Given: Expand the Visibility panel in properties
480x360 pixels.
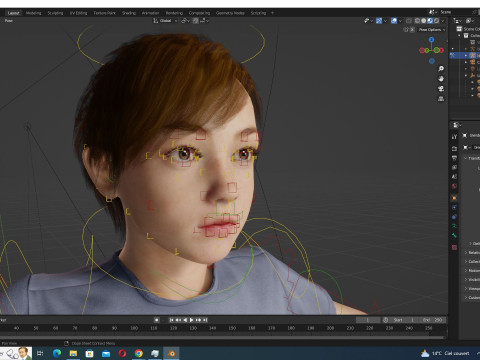Looking at the screenshot, I should click(x=472, y=280).
